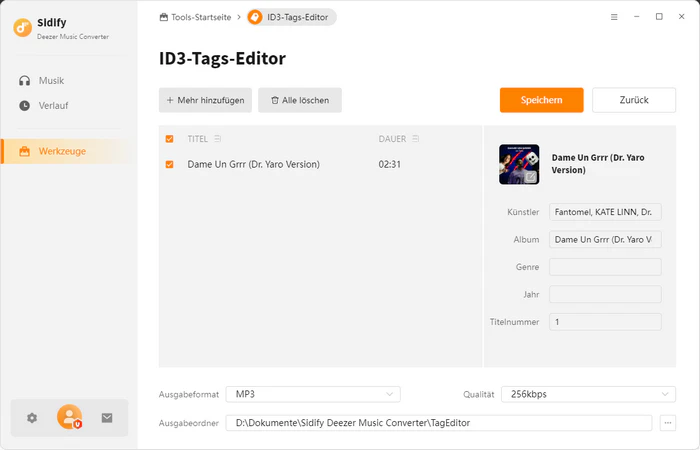Go back to Tools-Startseite breadcrumb
The image size is (700, 450).
[x=195, y=17]
